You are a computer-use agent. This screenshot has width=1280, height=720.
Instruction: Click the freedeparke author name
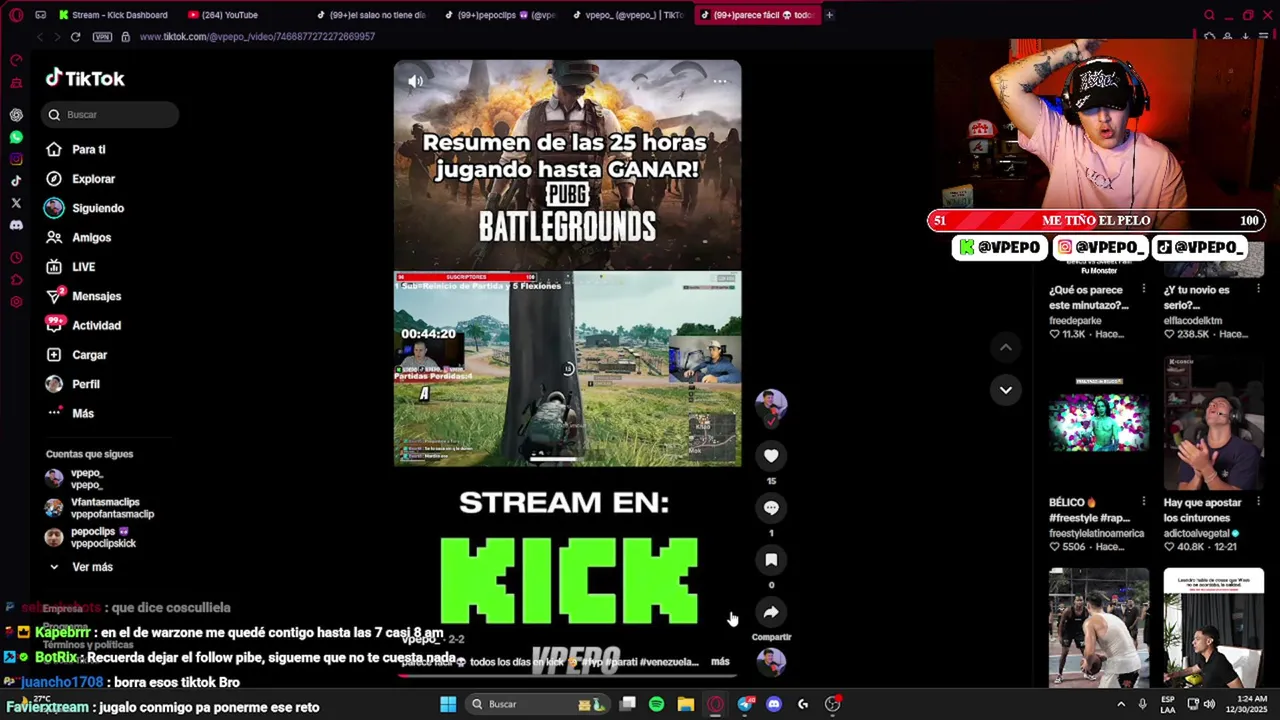[x=1075, y=321]
